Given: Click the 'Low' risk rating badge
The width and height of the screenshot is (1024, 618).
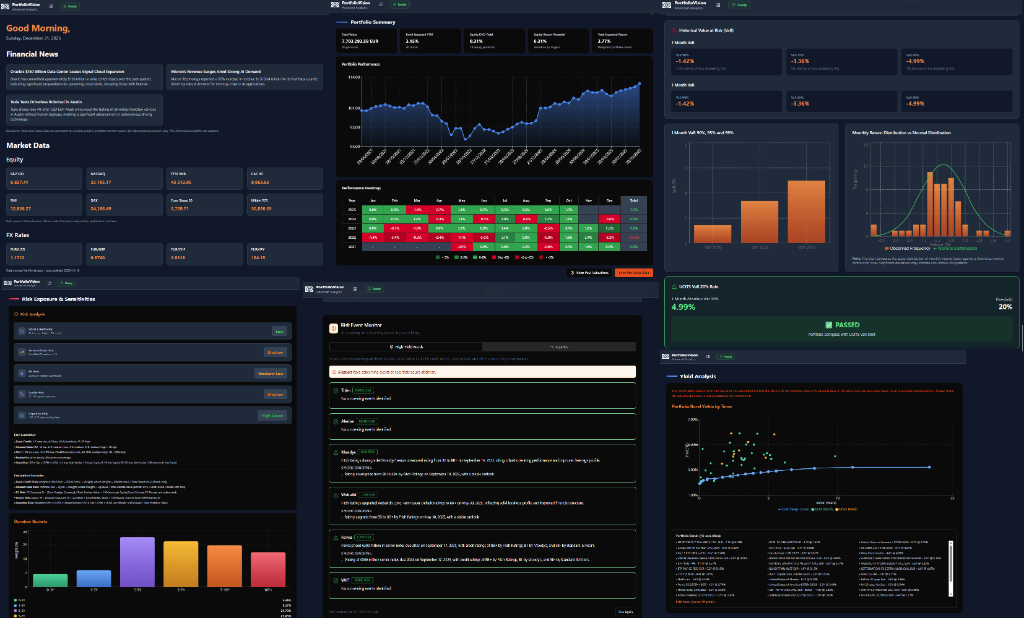Looking at the screenshot, I should click(x=280, y=331).
